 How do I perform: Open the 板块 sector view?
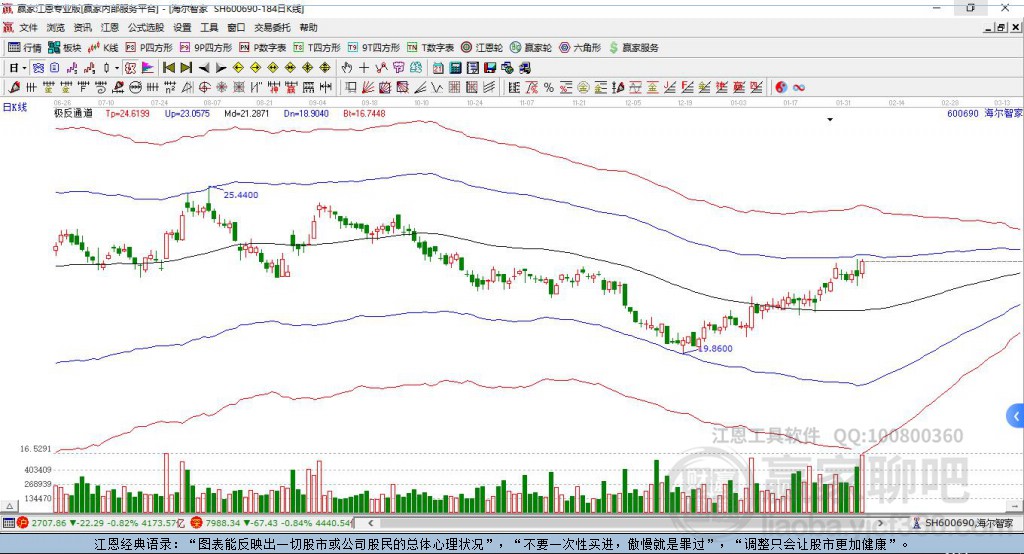(x=65, y=48)
